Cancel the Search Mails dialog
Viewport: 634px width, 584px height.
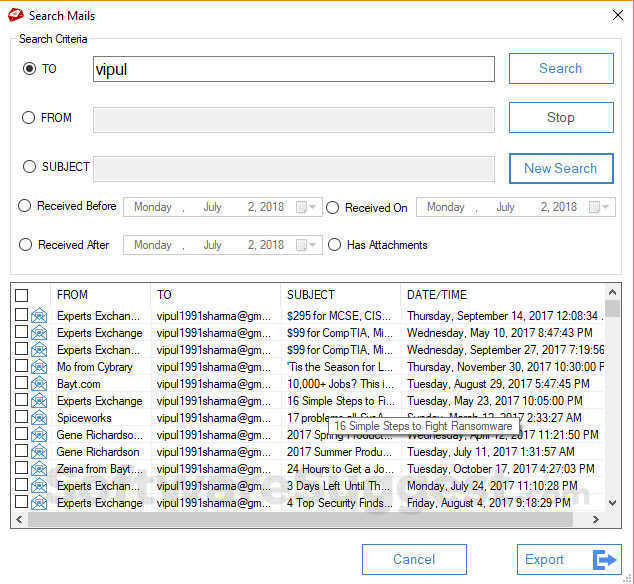coord(414,559)
